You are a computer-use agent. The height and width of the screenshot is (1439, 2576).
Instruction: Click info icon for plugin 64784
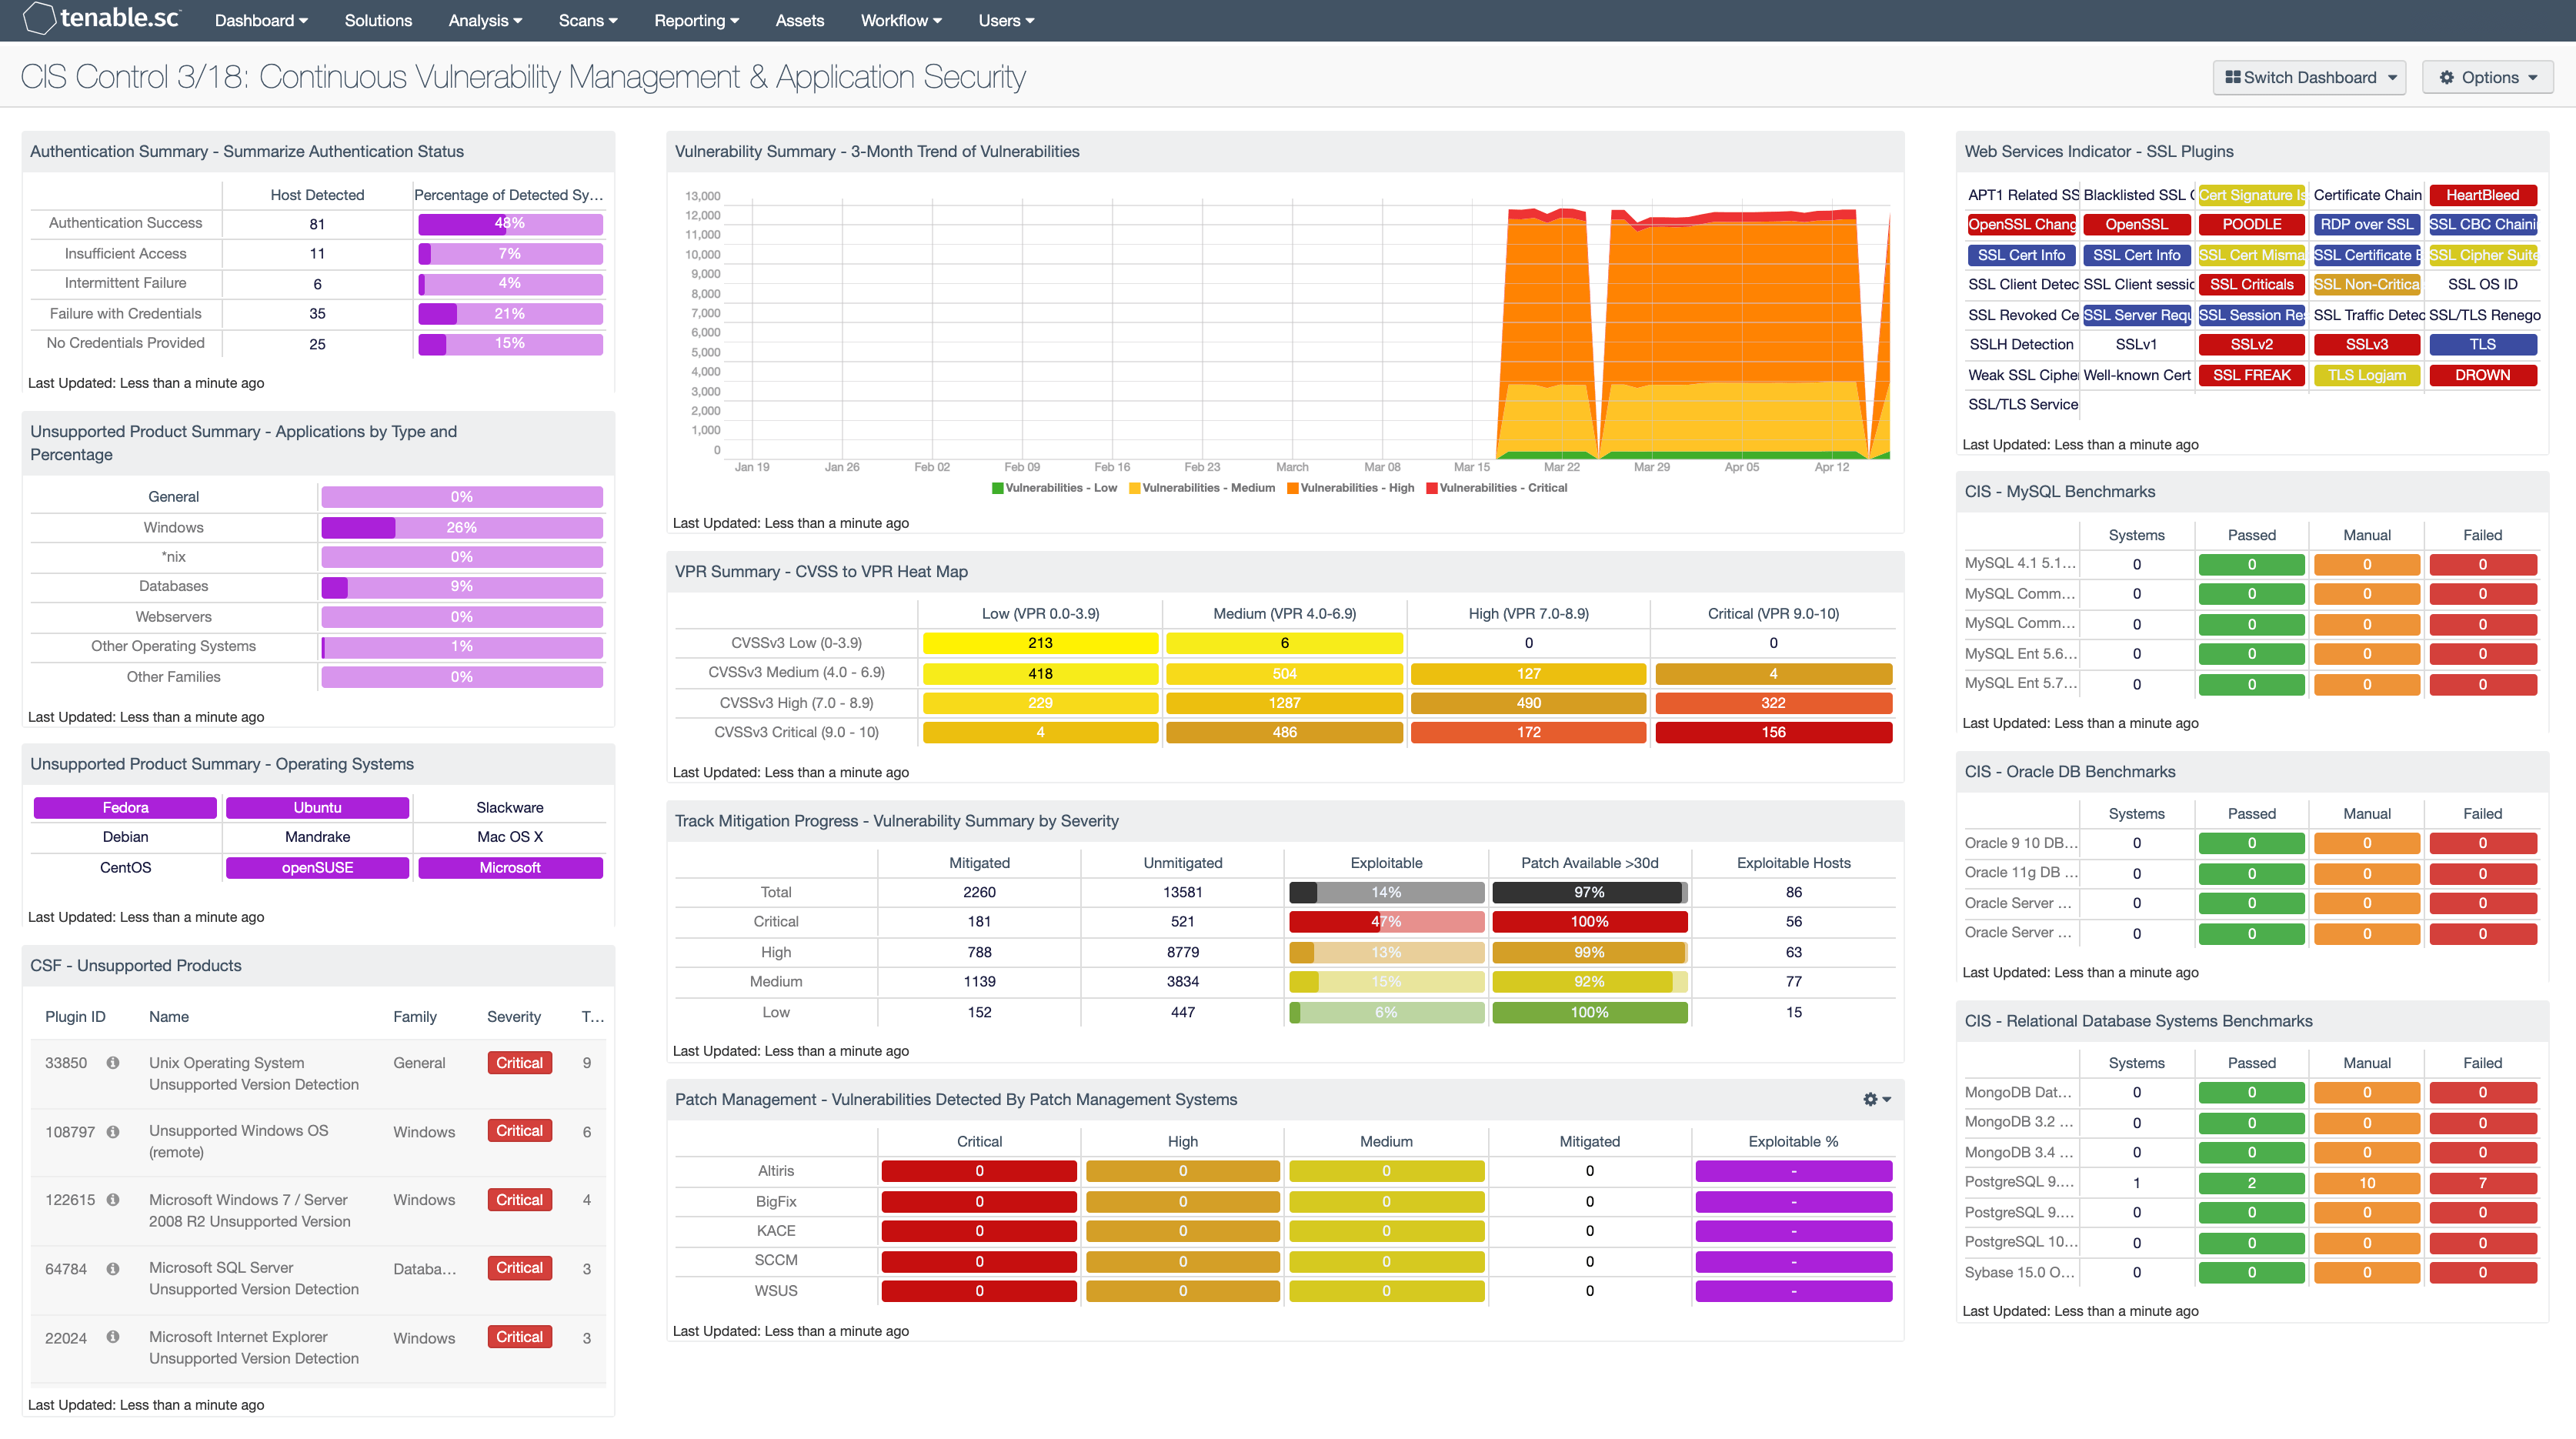(113, 1268)
